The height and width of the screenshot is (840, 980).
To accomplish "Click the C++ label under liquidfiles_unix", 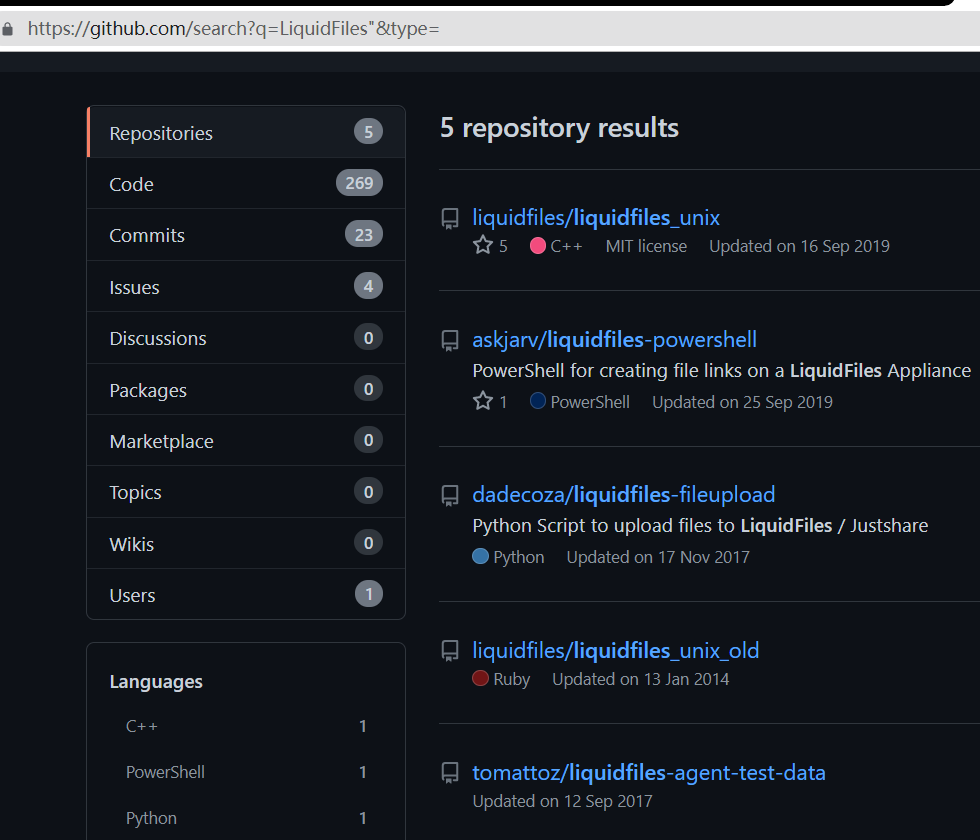I will (x=566, y=246).
